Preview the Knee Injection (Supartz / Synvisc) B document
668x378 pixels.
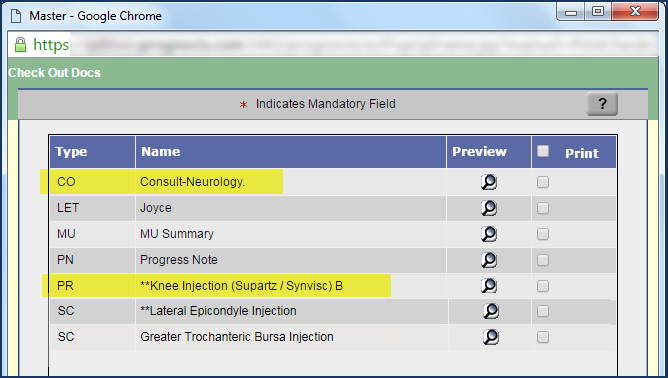click(x=489, y=286)
